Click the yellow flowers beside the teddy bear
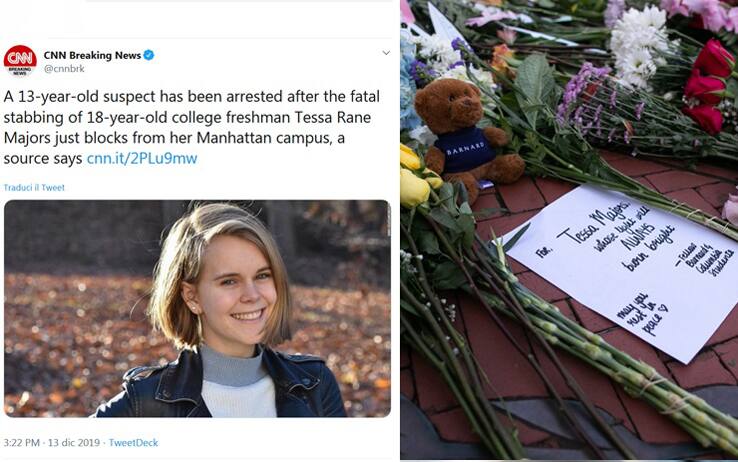Image resolution: width=738 pixels, height=462 pixels. click(x=414, y=176)
